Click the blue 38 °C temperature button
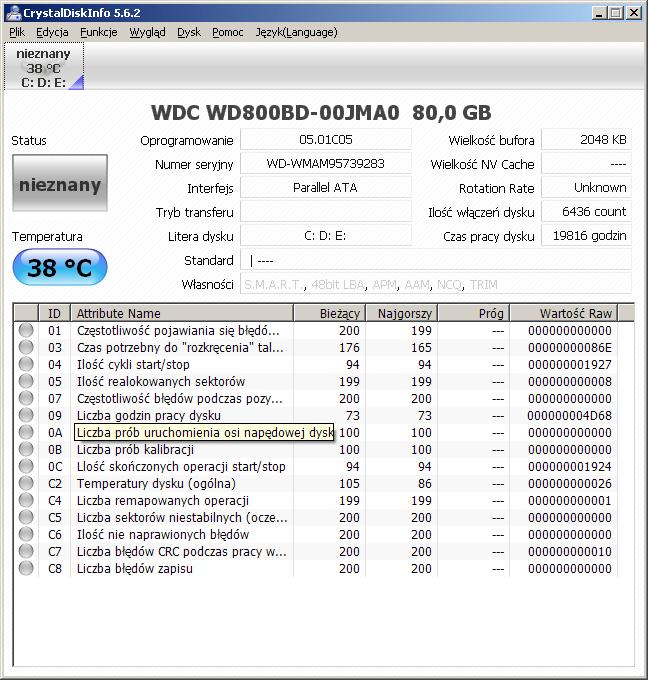 60,267
